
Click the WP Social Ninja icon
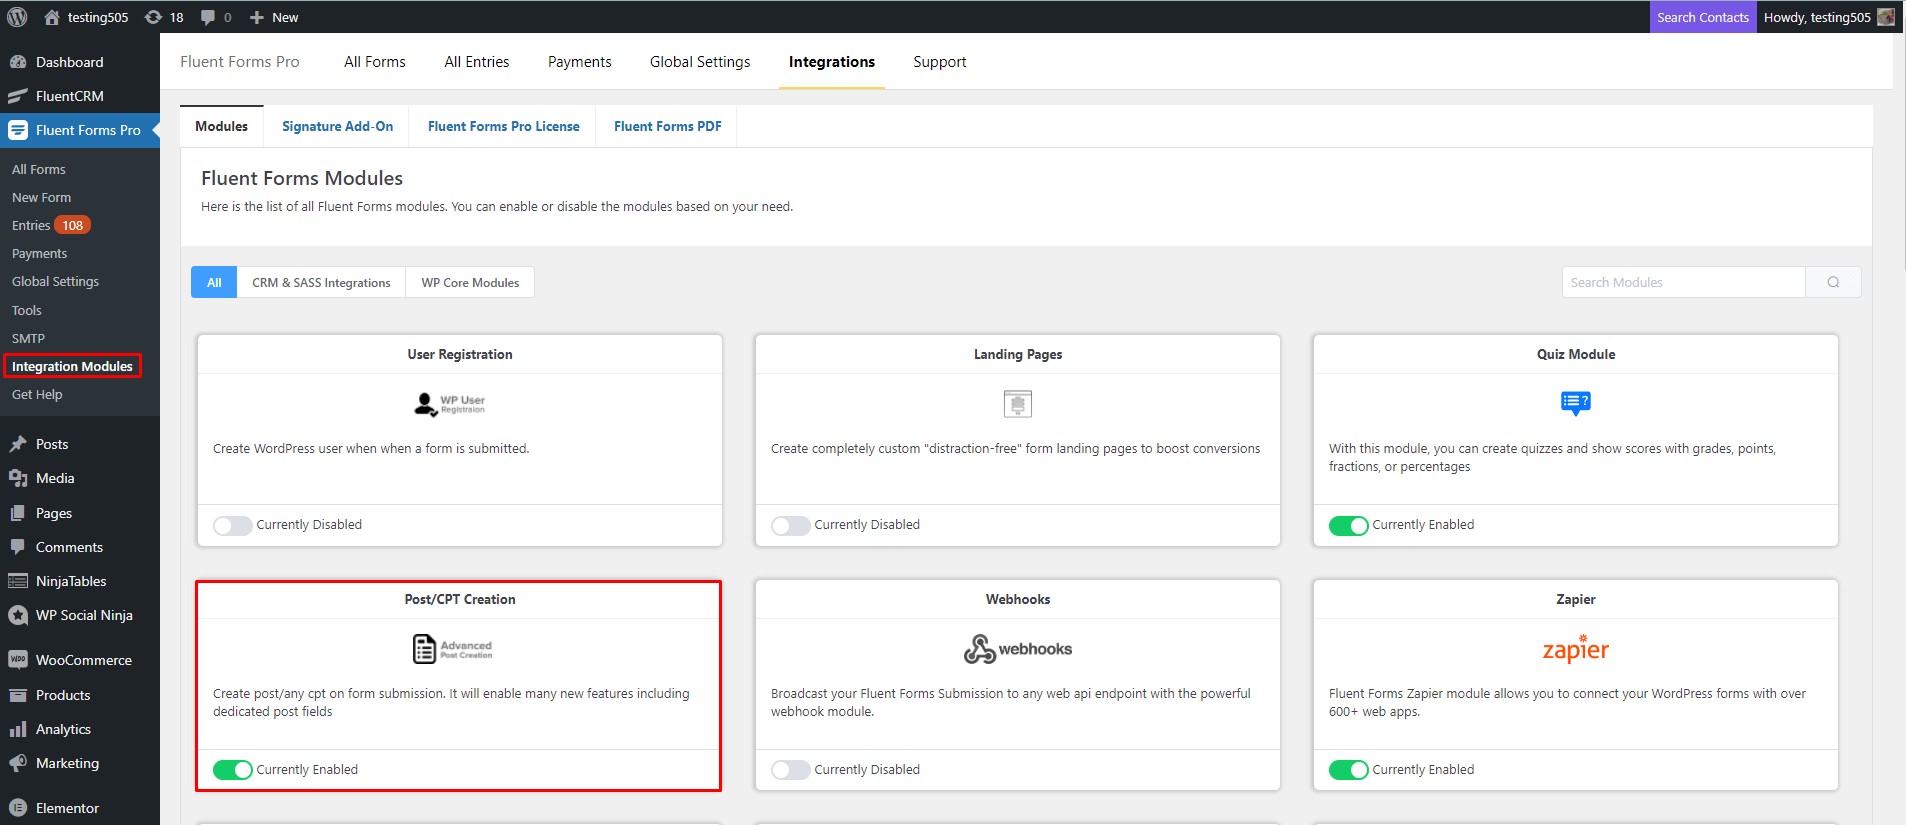(x=18, y=615)
